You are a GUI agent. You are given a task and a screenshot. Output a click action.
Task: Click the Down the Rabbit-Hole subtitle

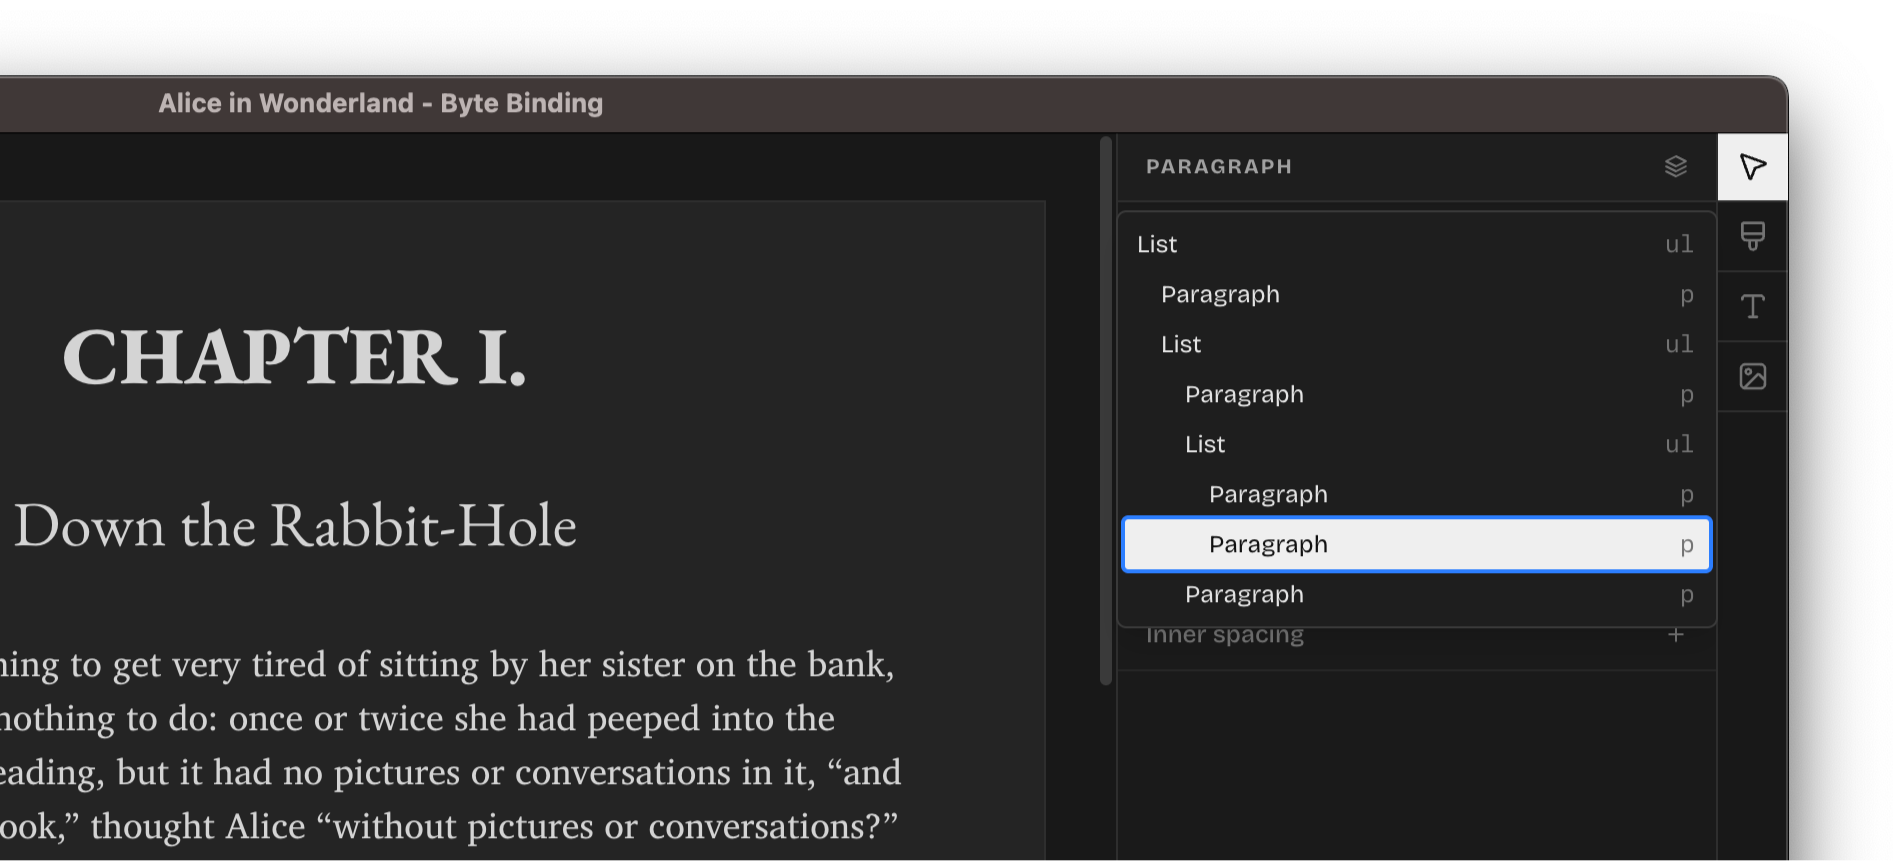[295, 526]
